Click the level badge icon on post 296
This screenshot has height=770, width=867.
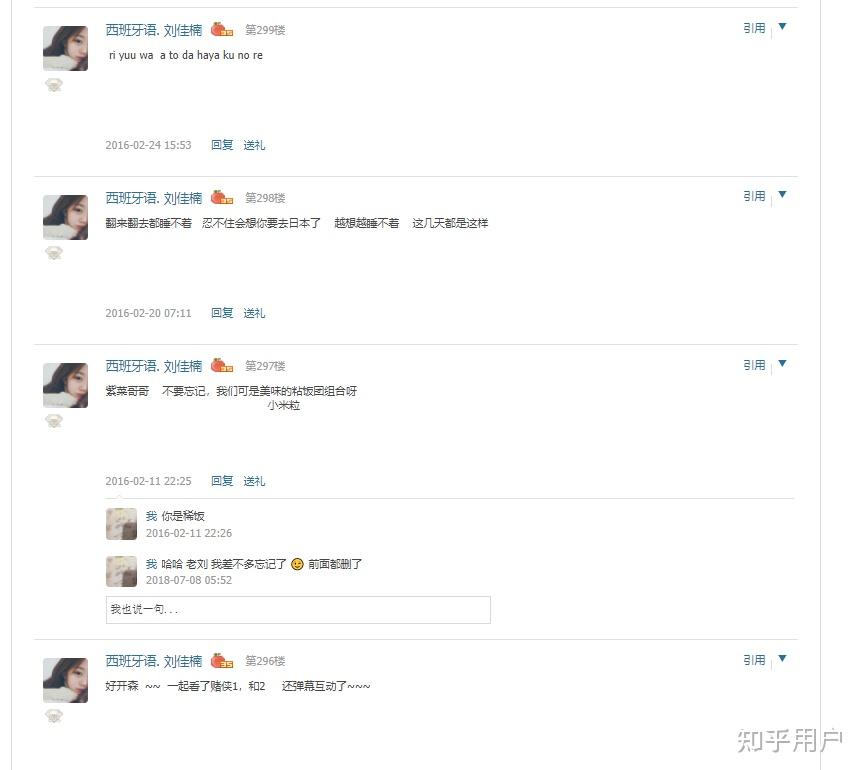point(222,660)
